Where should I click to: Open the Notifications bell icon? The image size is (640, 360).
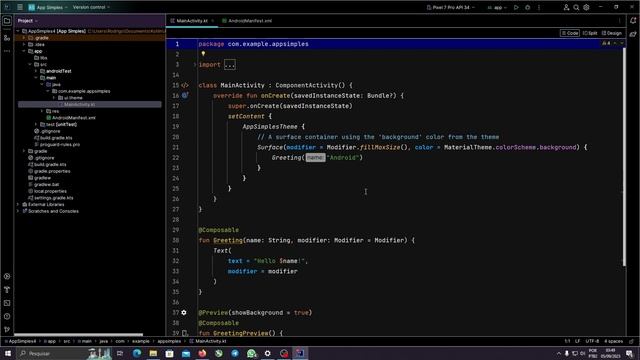pos(633,20)
